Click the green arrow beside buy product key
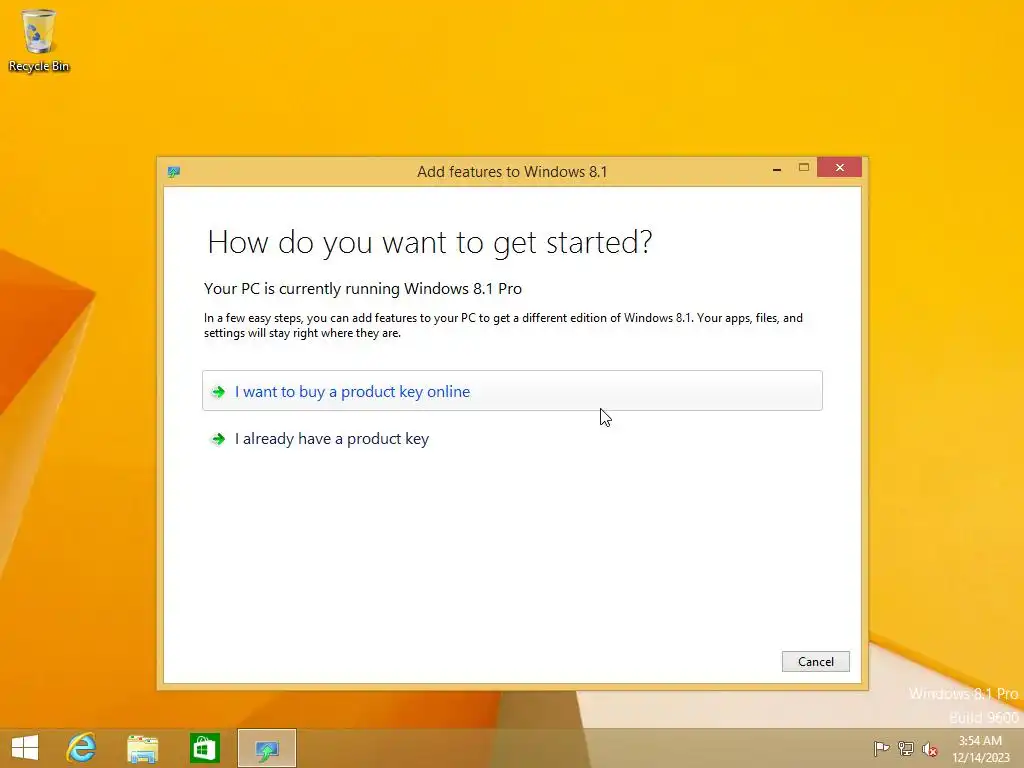This screenshot has height=768, width=1024. [x=218, y=392]
